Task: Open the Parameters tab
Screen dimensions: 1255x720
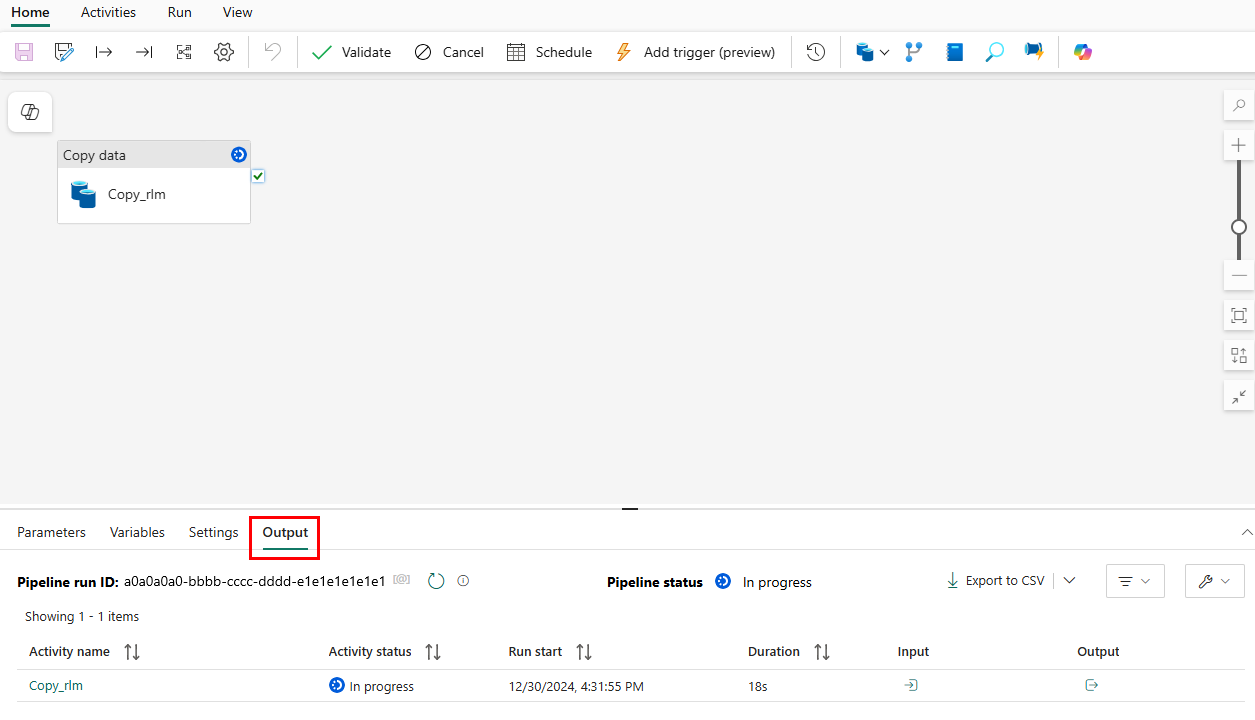Action: pyautogui.click(x=52, y=532)
